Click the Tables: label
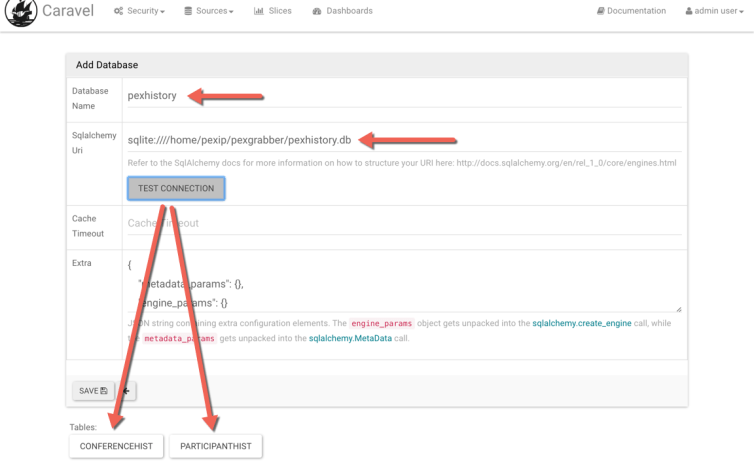 83,427
